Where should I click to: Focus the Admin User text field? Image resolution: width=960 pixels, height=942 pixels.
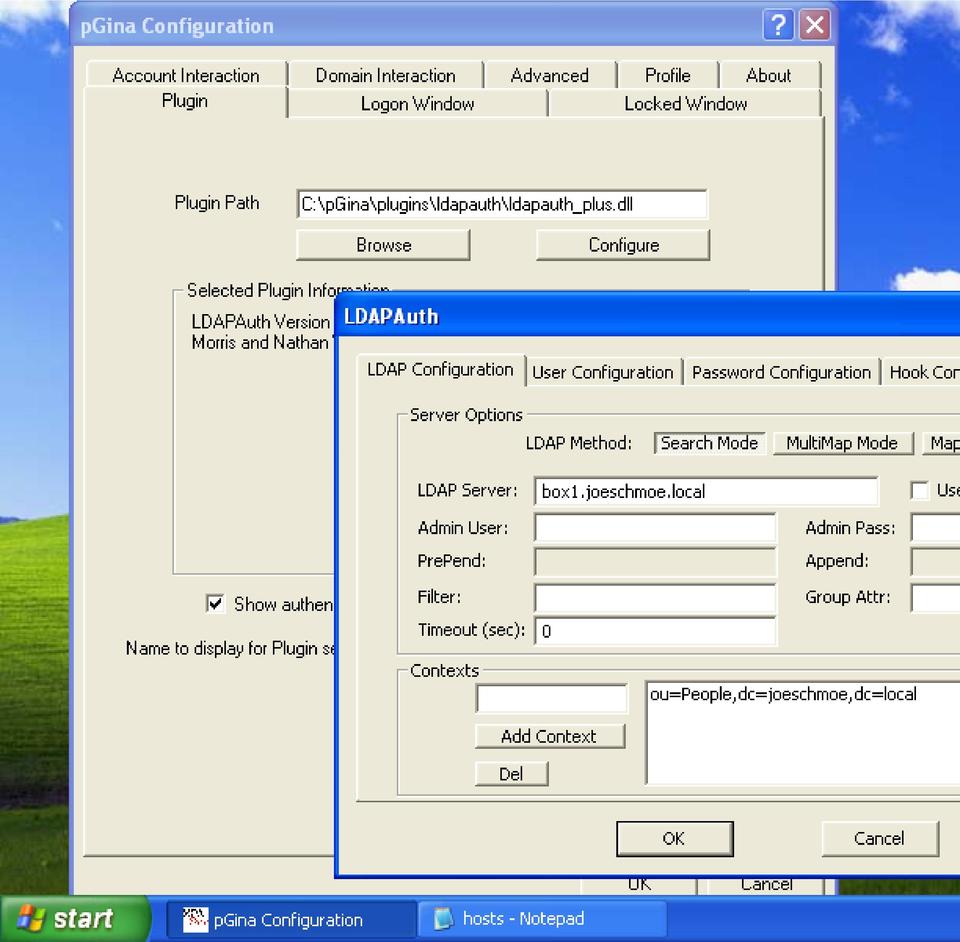pos(655,528)
